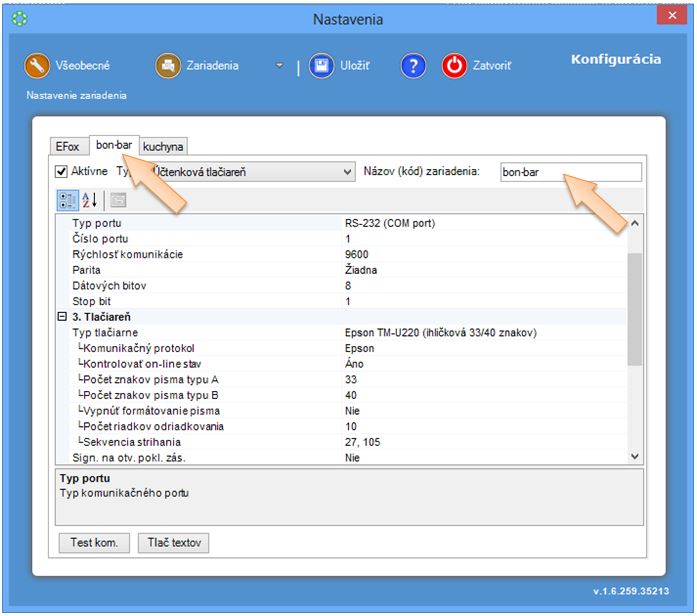The width and height of the screenshot is (697, 616).
Task: Click the red Zatvoriť power icon
Action: click(x=454, y=66)
